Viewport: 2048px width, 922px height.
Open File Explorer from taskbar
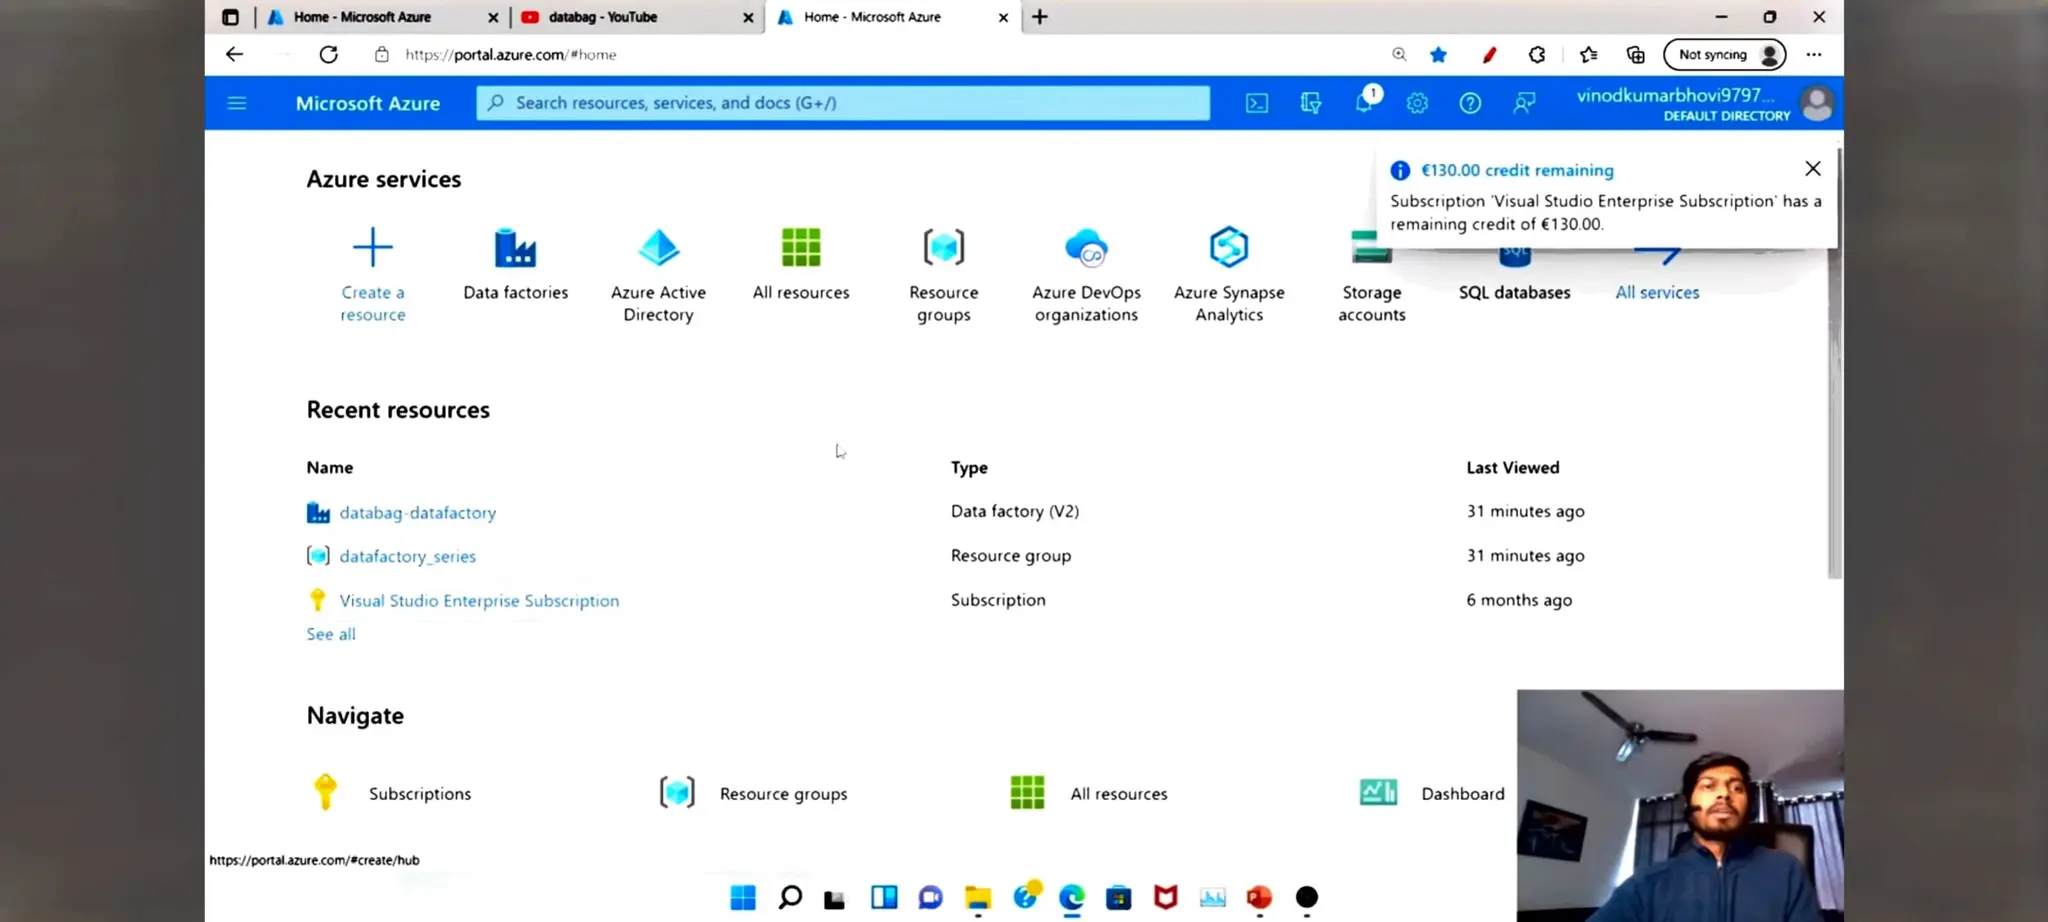click(977, 898)
